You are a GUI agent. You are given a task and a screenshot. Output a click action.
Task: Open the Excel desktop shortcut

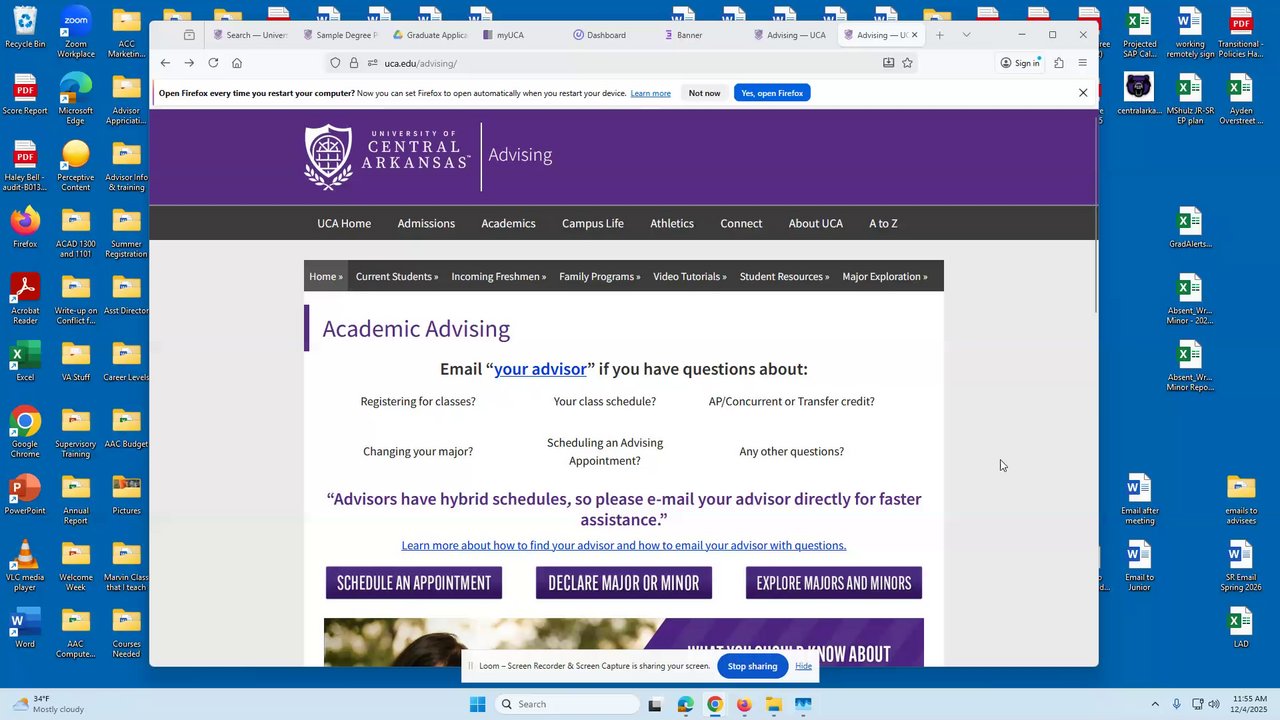pos(25,361)
